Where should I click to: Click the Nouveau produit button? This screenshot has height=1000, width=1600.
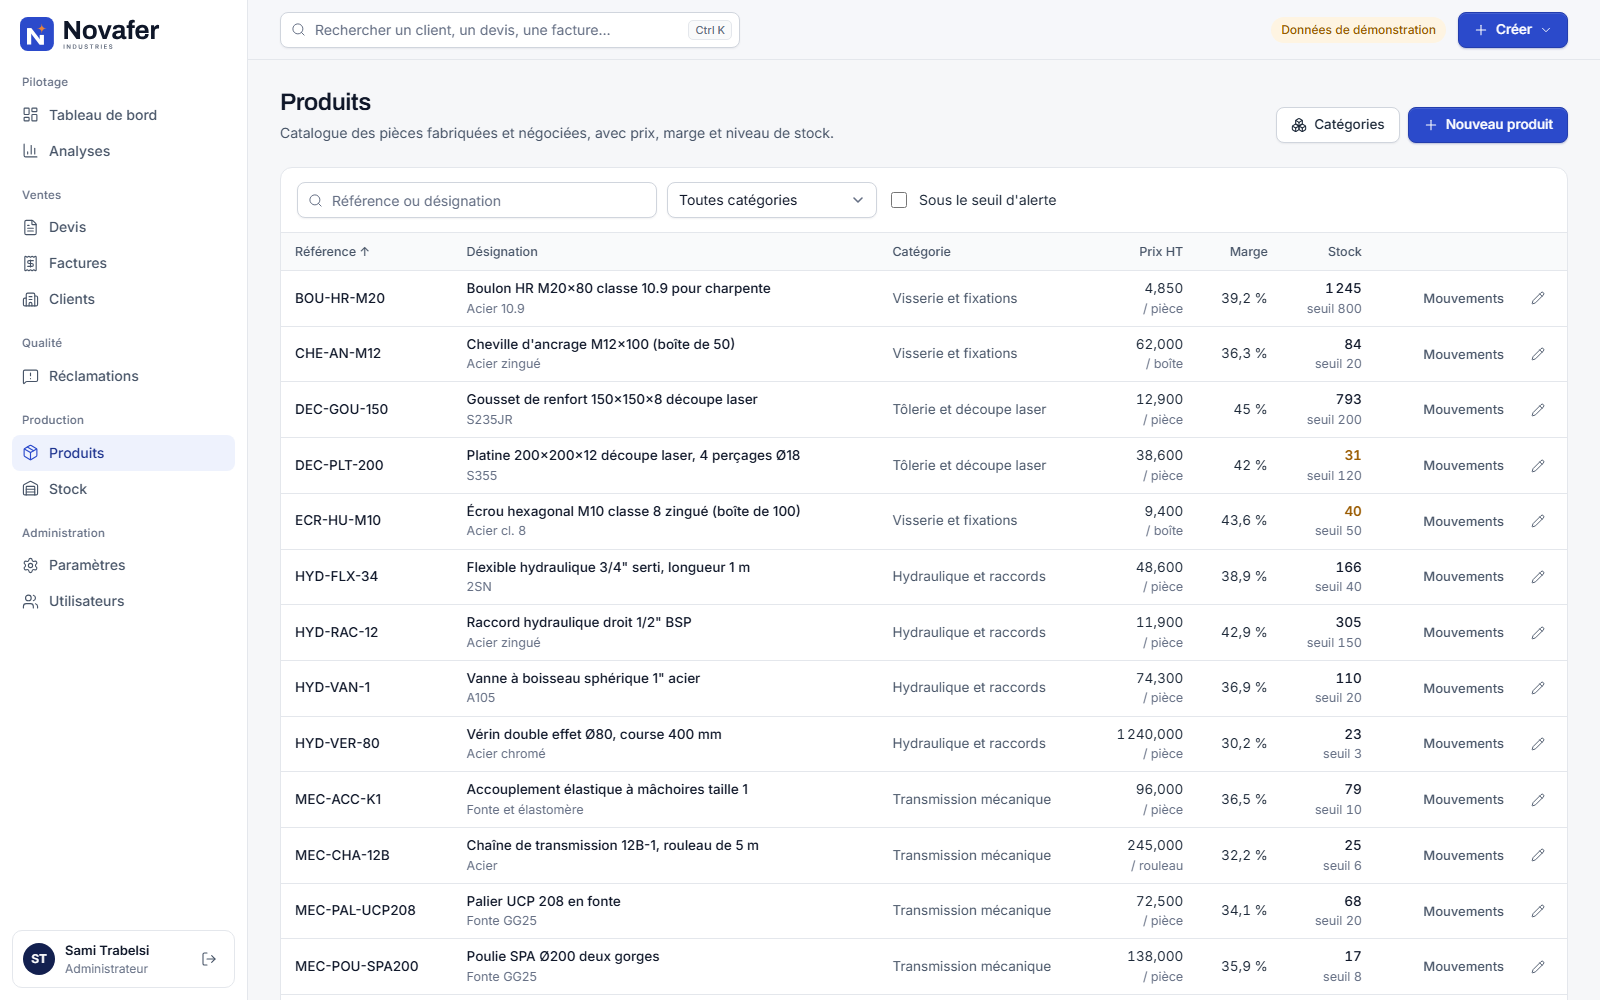pyautogui.click(x=1488, y=125)
